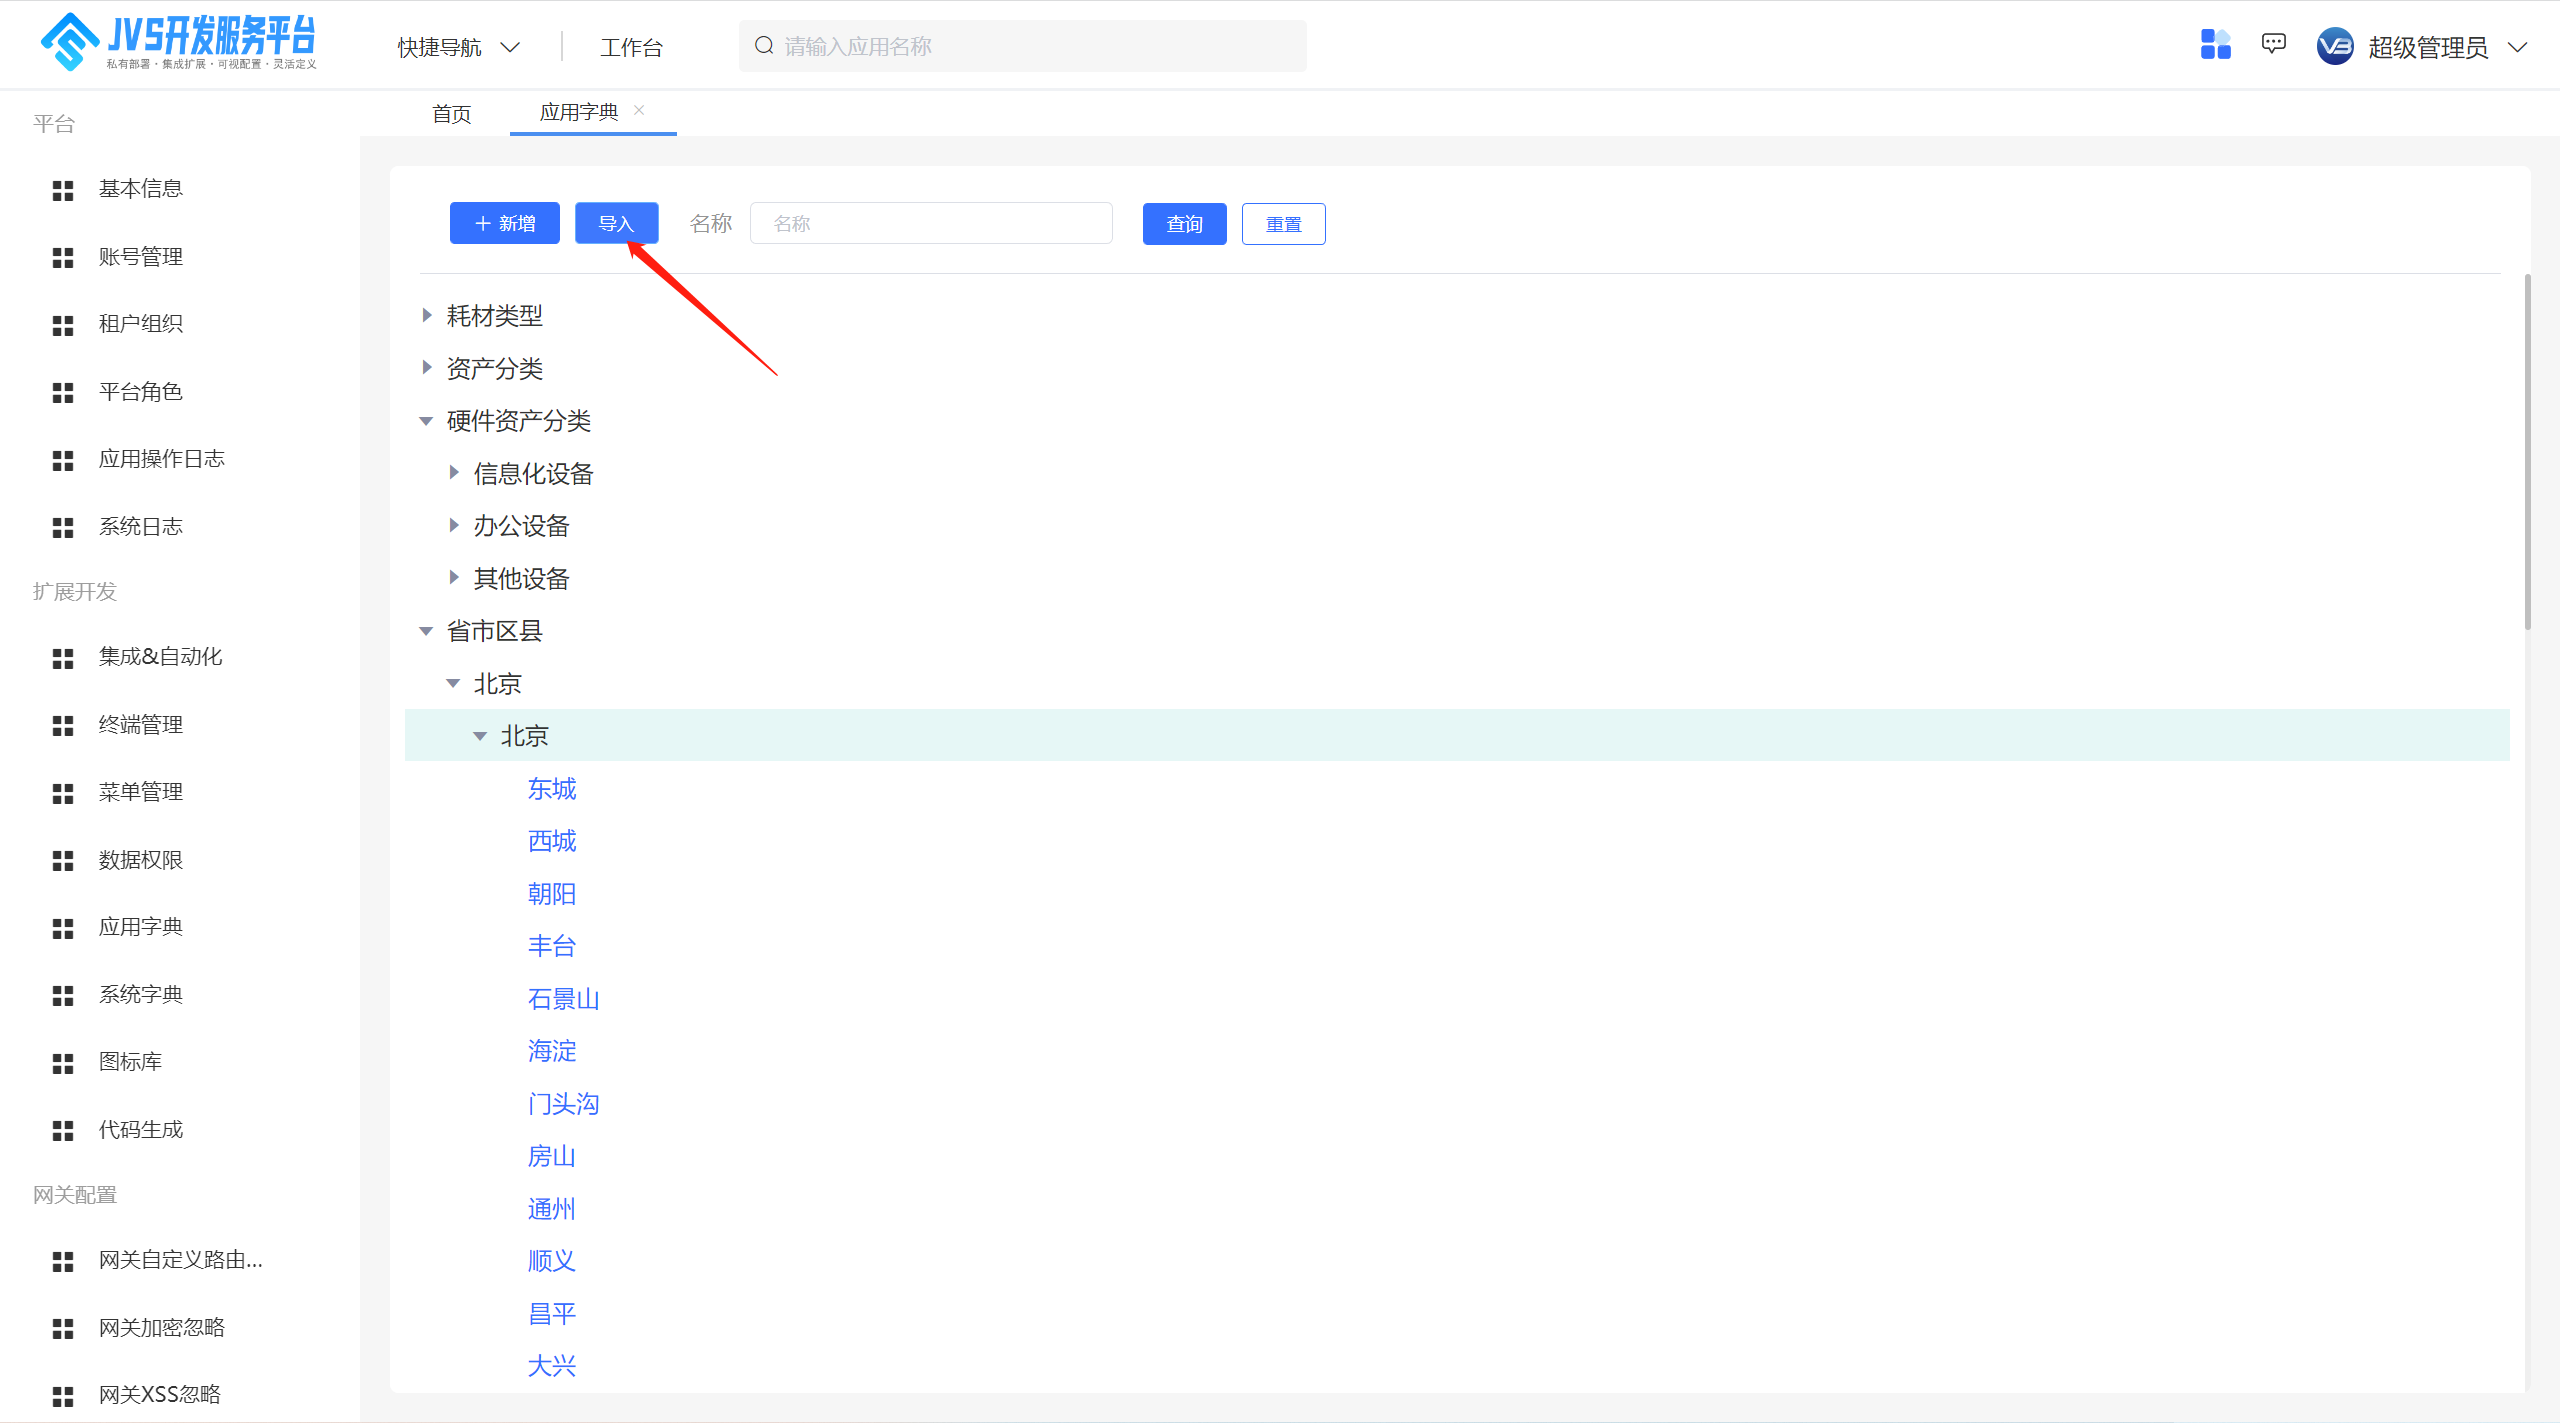Screen dimensions: 2560x1423
Task: Collapse the 硬件资产分类 tree node
Action: tap(426, 421)
